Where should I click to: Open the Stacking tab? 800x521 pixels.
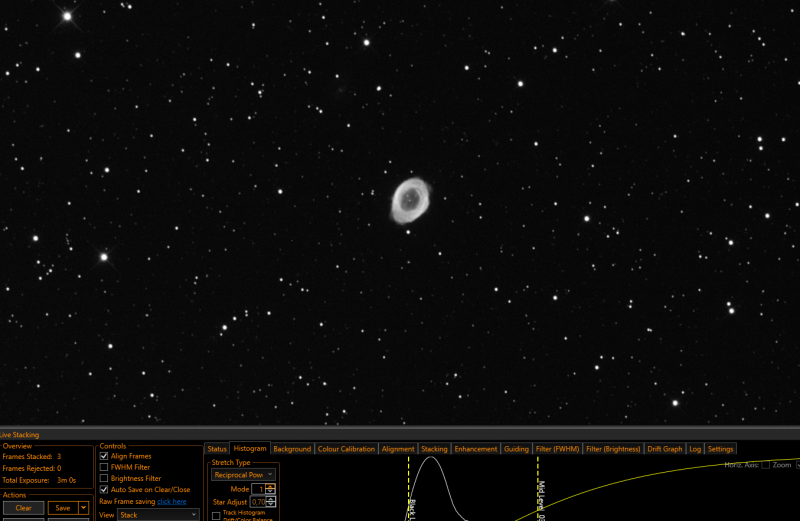(434, 449)
